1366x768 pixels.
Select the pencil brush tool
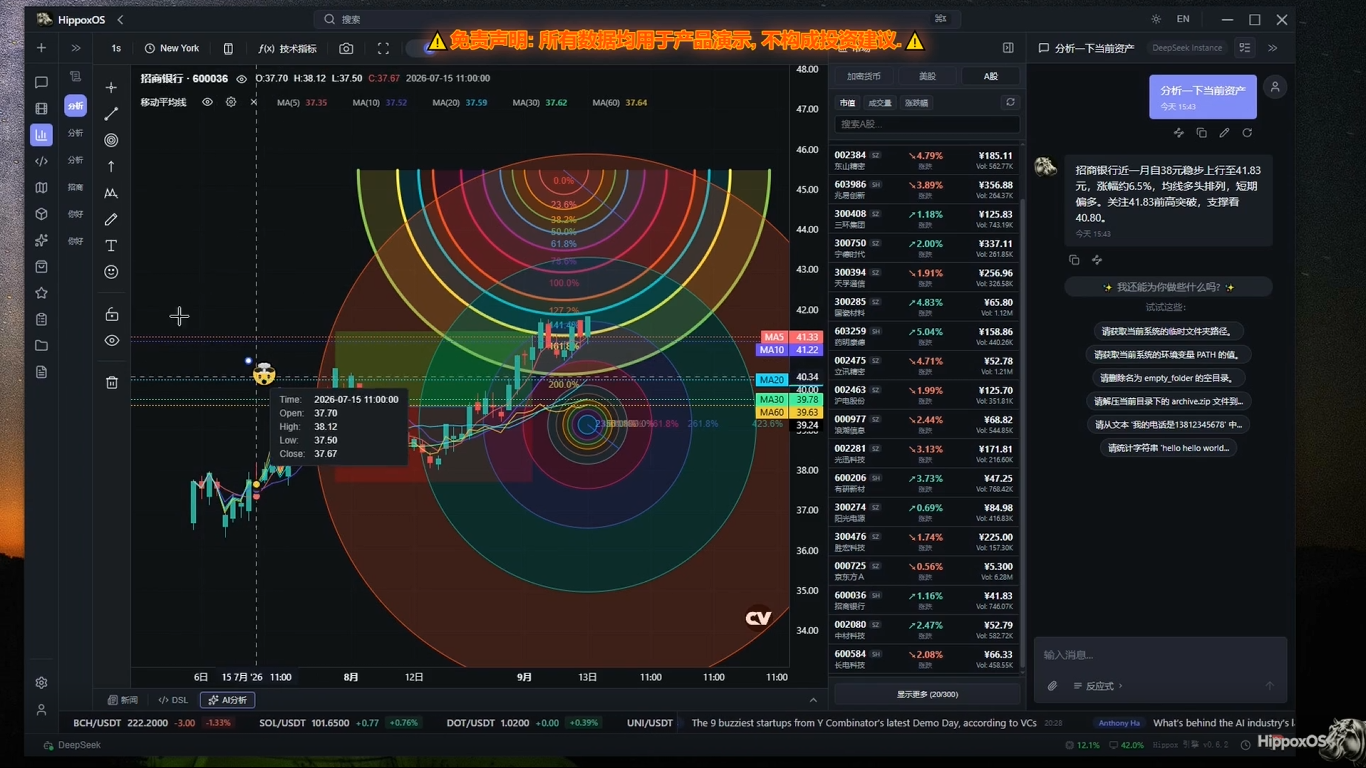click(111, 219)
